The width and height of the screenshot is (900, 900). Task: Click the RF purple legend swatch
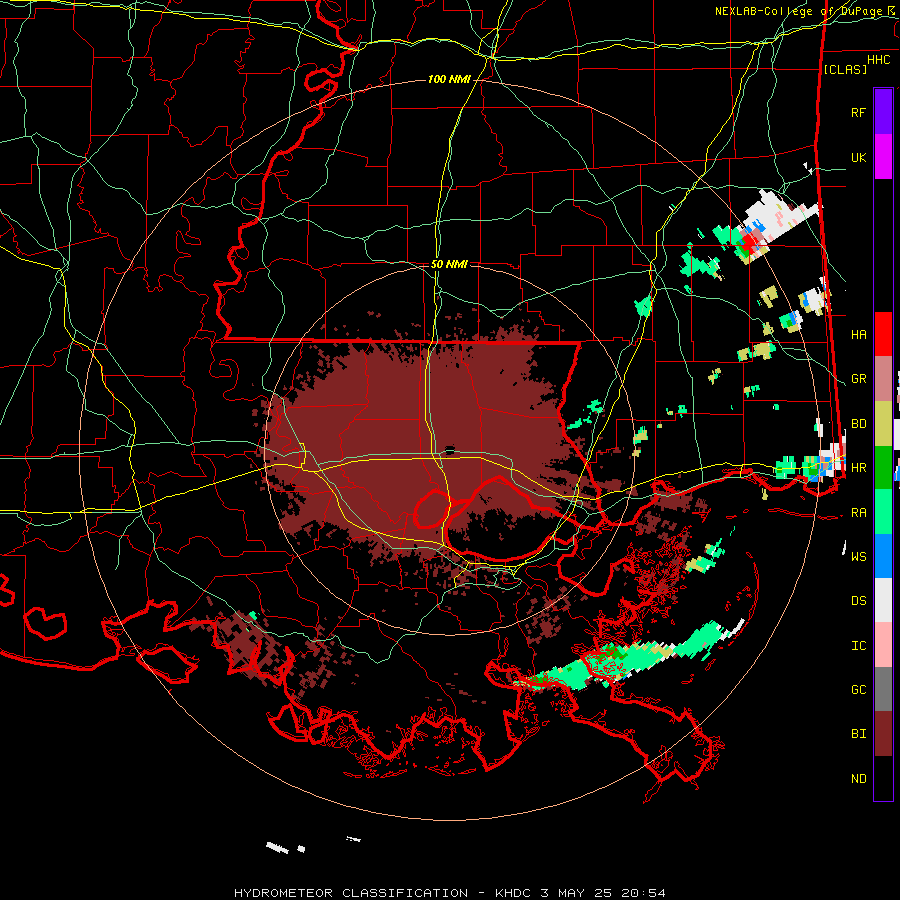883,112
